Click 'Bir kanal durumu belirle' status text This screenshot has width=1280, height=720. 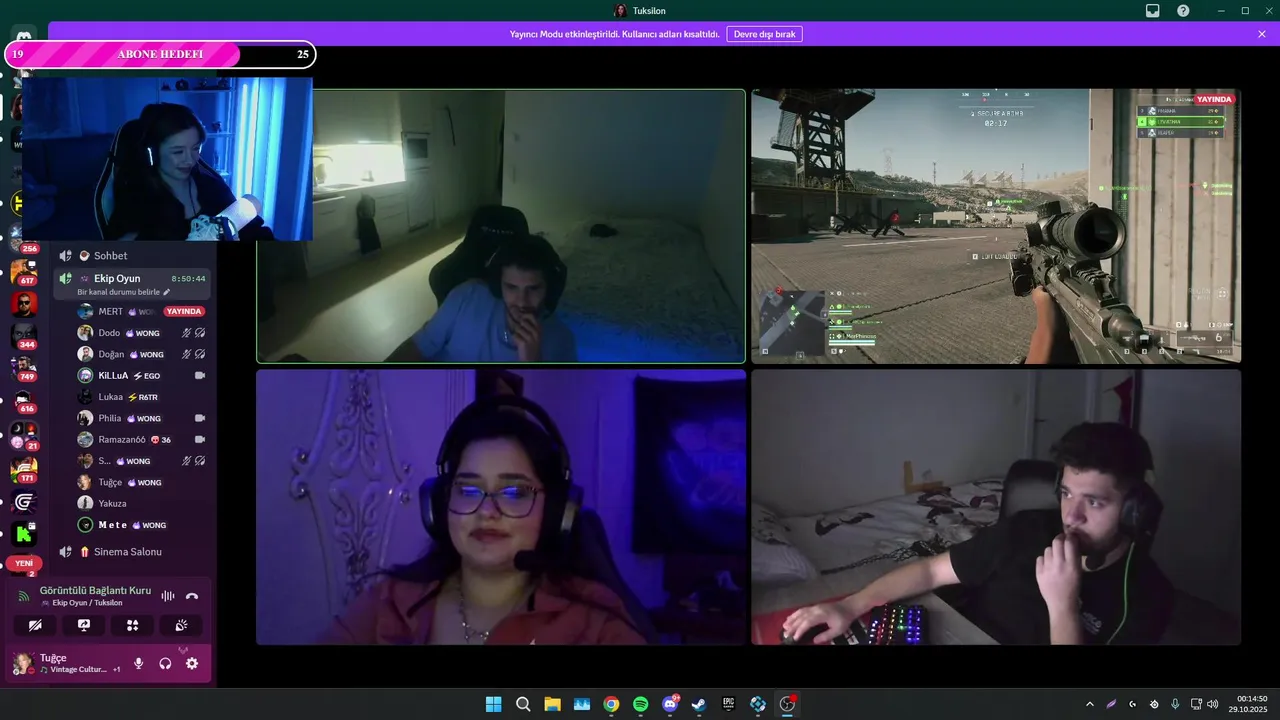118,292
